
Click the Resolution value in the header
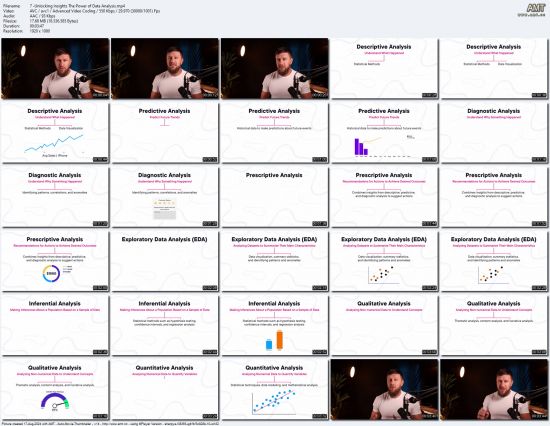click(x=40, y=31)
